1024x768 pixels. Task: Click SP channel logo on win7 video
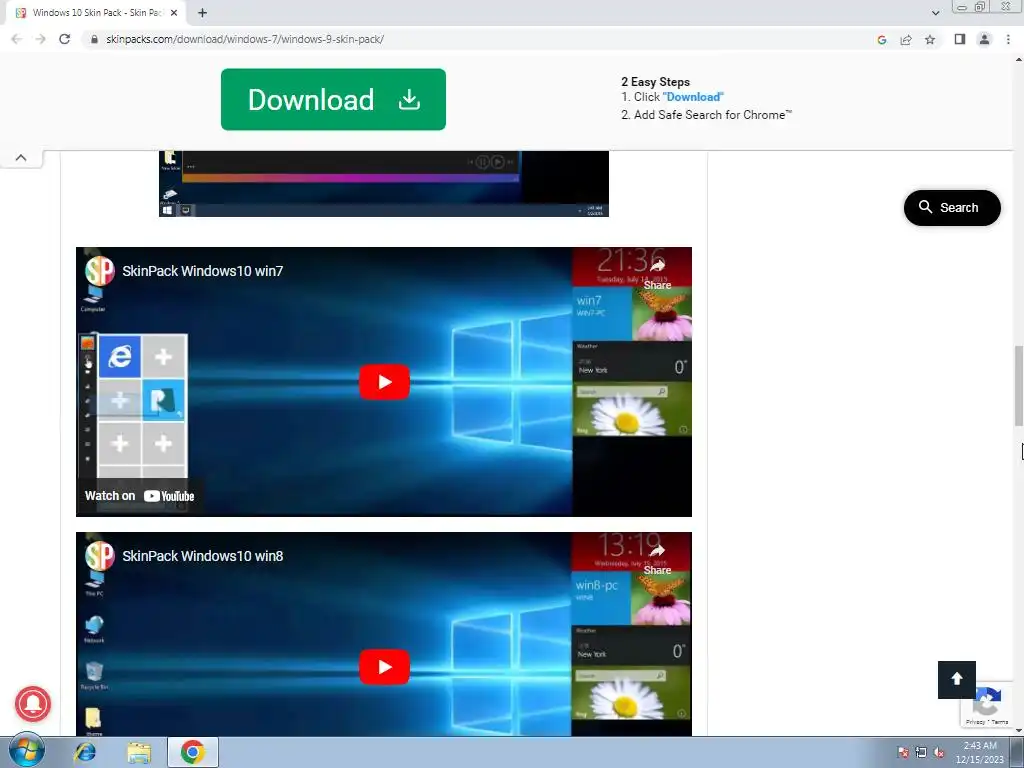100,270
